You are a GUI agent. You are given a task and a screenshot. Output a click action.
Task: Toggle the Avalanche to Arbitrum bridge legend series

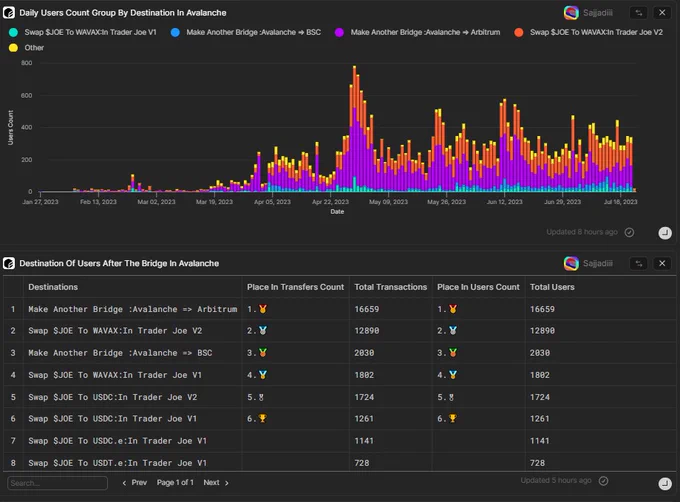tap(417, 32)
